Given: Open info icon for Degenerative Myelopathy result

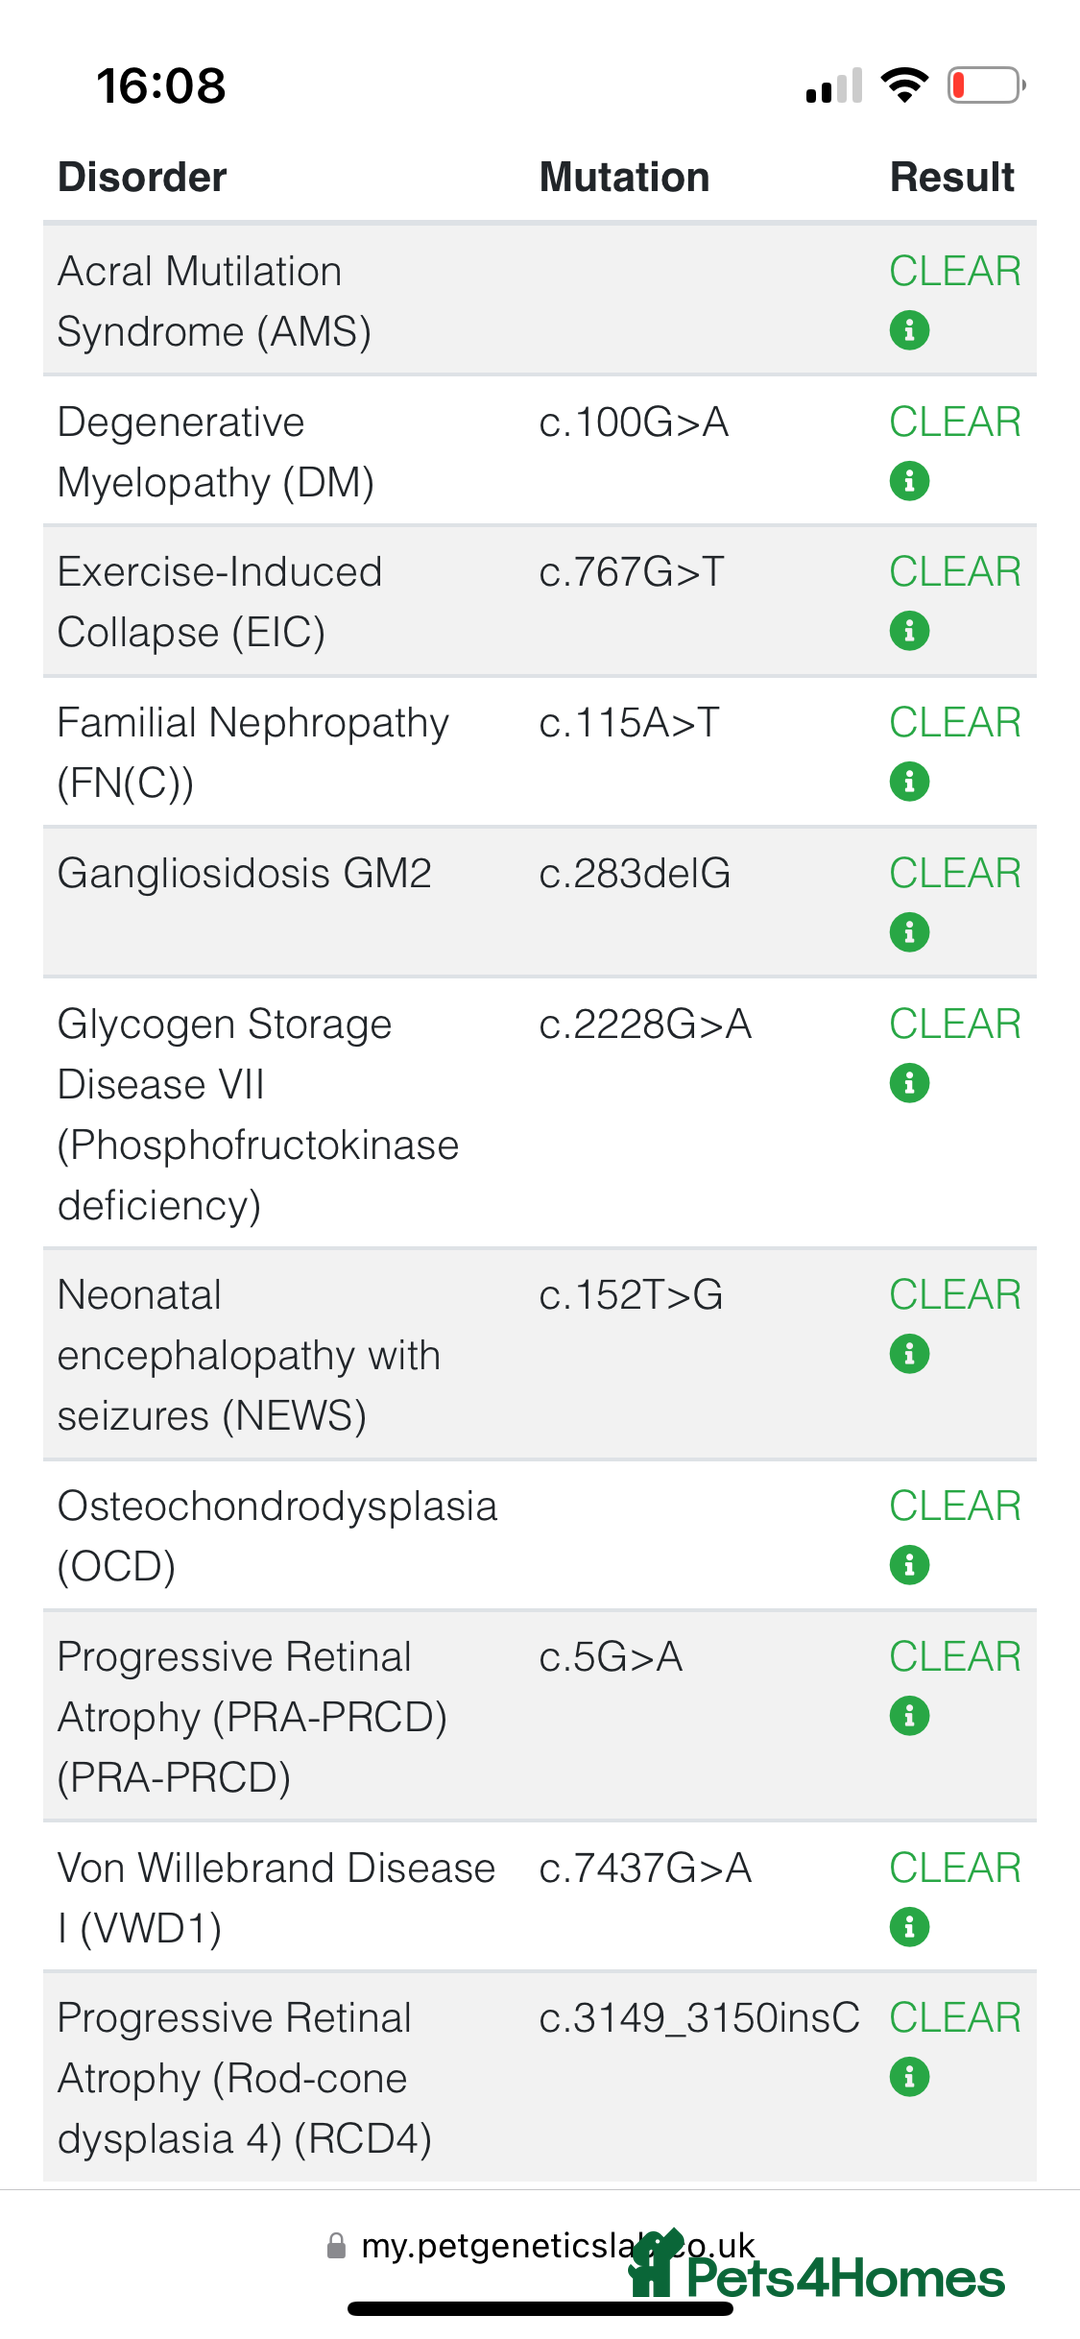Looking at the screenshot, I should (909, 481).
